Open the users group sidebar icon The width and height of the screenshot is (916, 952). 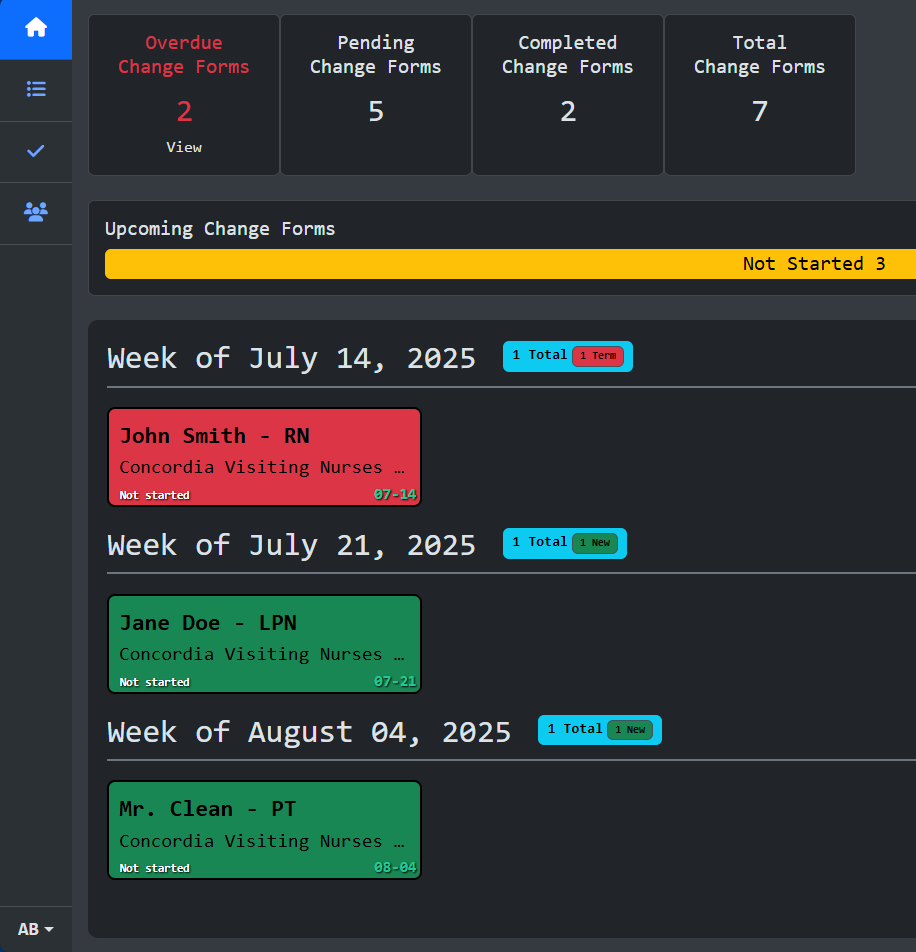[x=36, y=212]
